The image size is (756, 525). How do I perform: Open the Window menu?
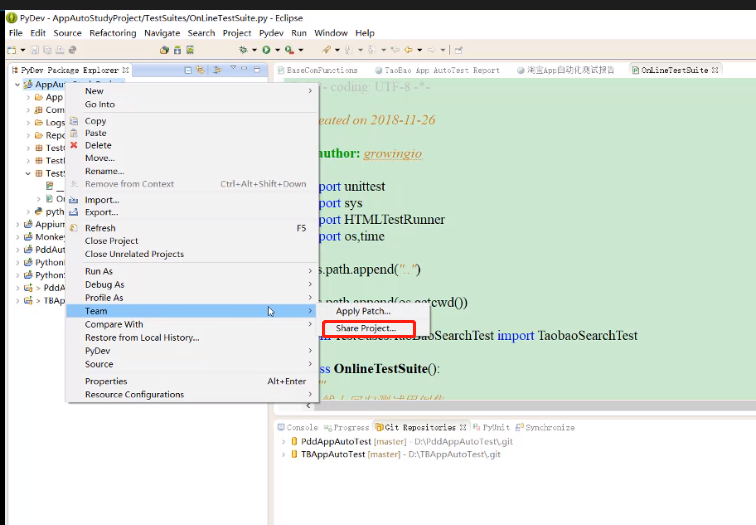coord(331,33)
